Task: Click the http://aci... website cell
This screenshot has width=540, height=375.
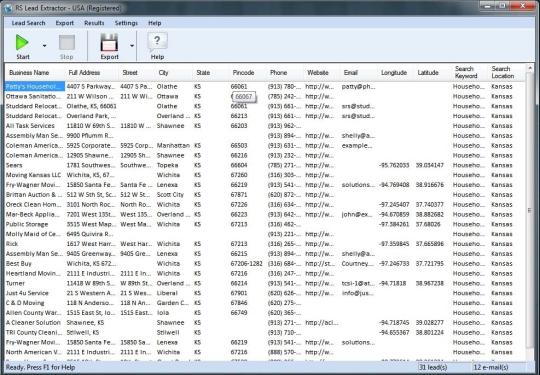Action: click(x=322, y=323)
